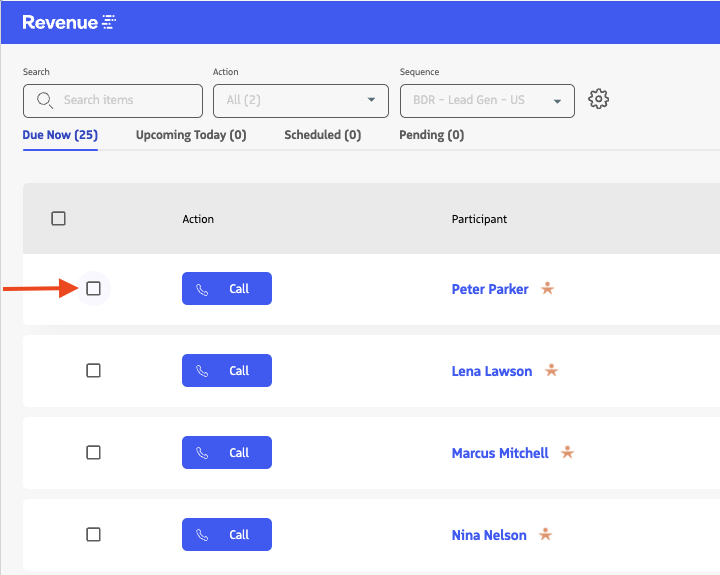
Task: Open Marcus Mitchell participant link
Action: (500, 453)
